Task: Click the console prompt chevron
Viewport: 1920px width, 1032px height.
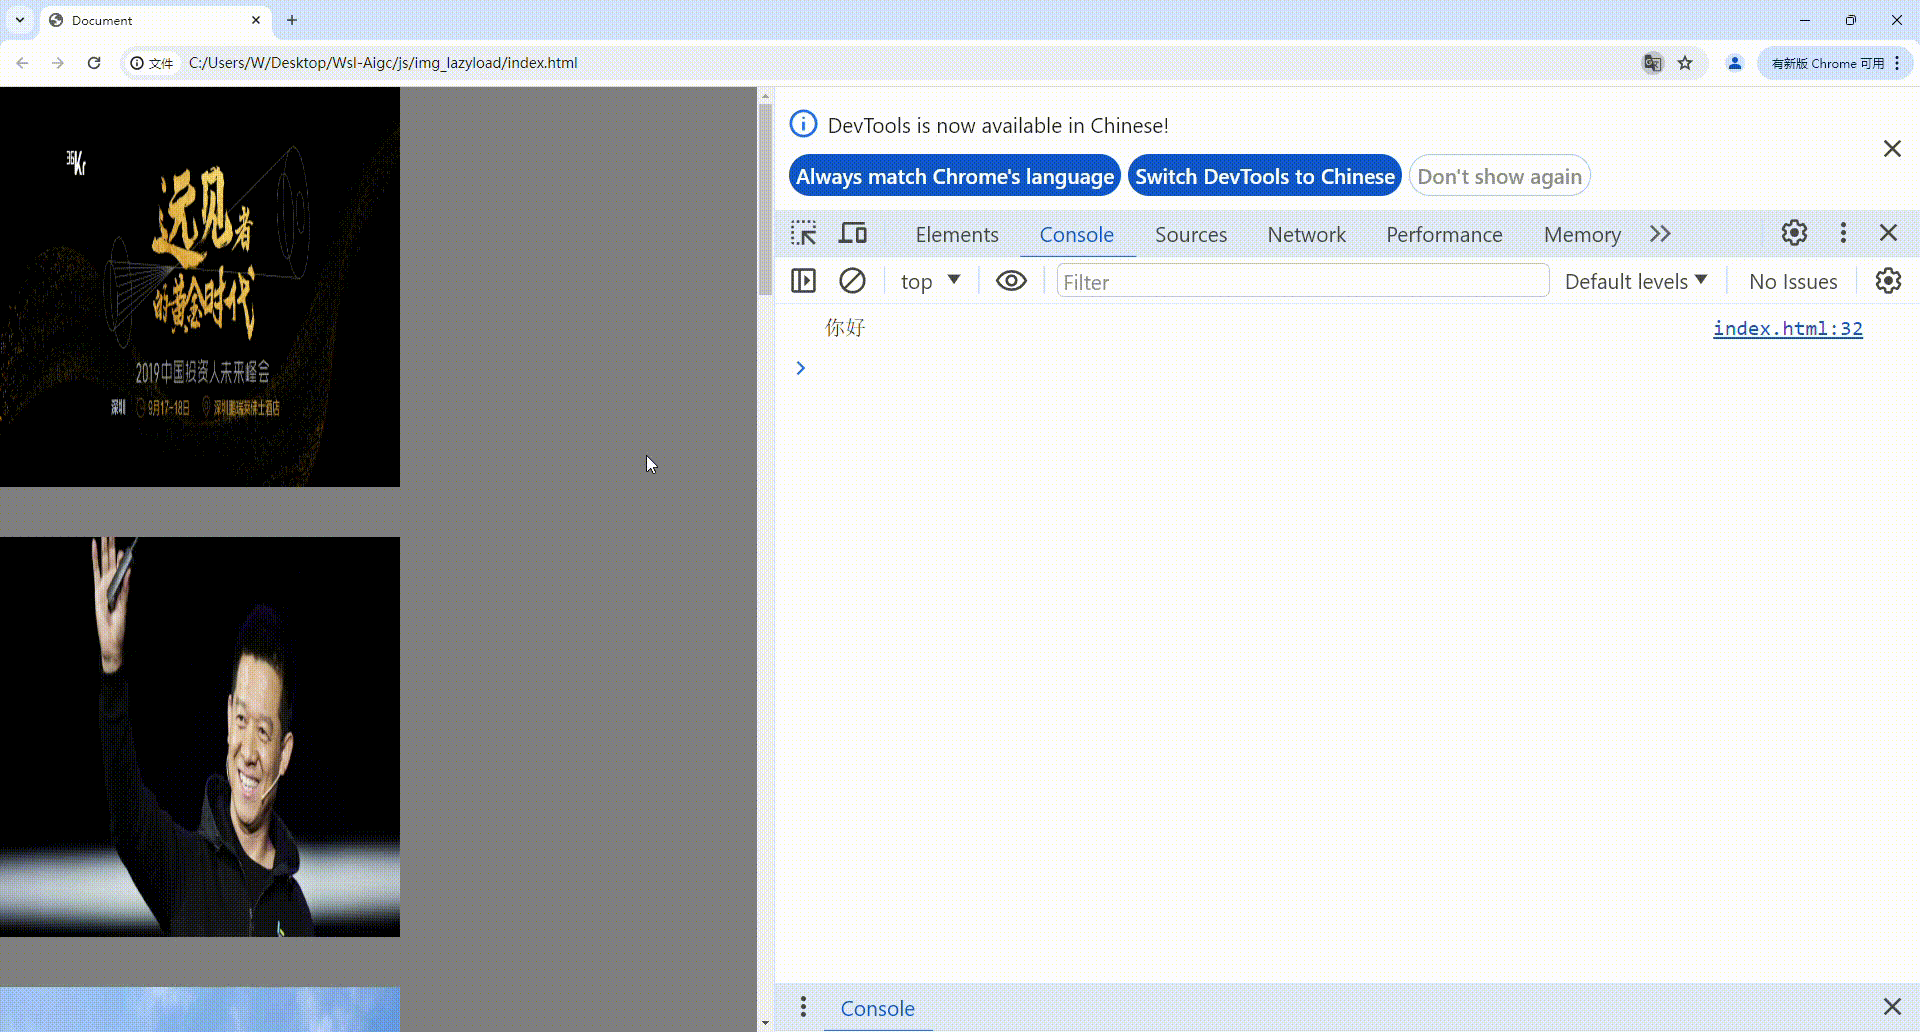Action: click(x=800, y=368)
